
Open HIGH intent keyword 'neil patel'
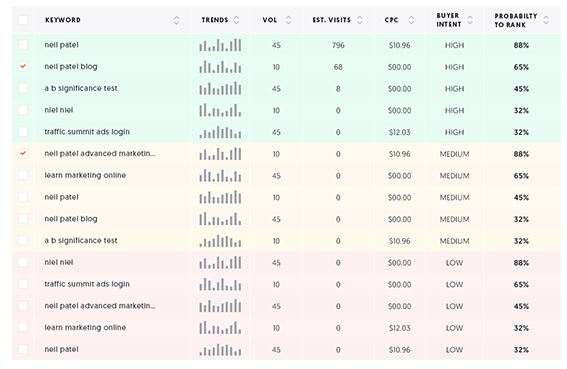[61, 45]
